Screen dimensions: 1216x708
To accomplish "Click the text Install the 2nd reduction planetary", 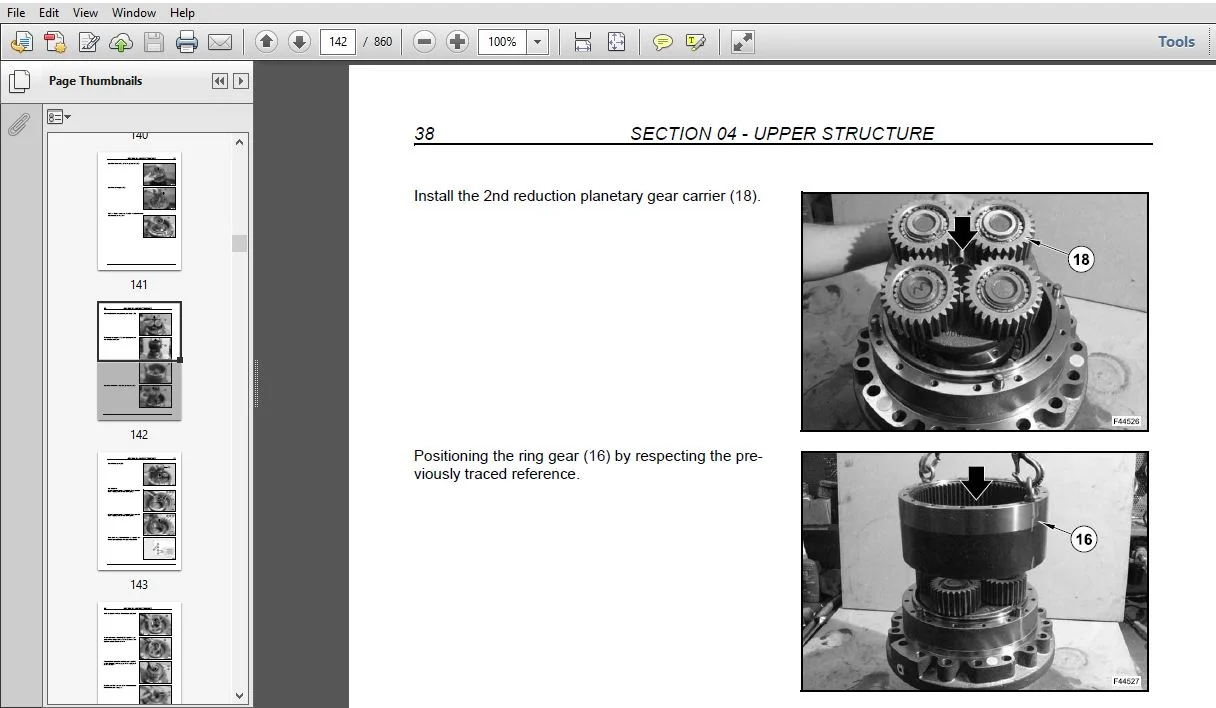I will (587, 196).
